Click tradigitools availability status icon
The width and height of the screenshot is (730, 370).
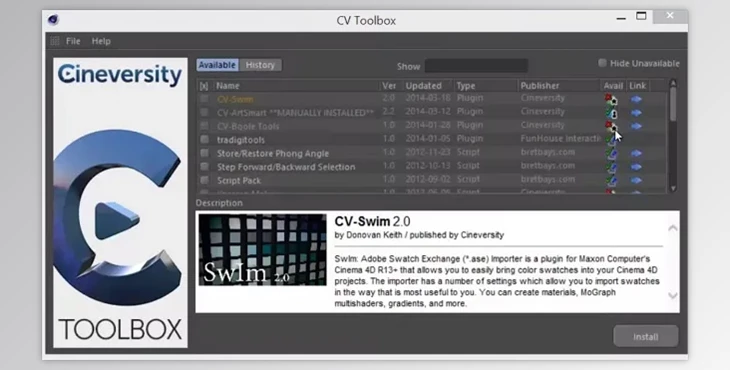(x=610, y=140)
